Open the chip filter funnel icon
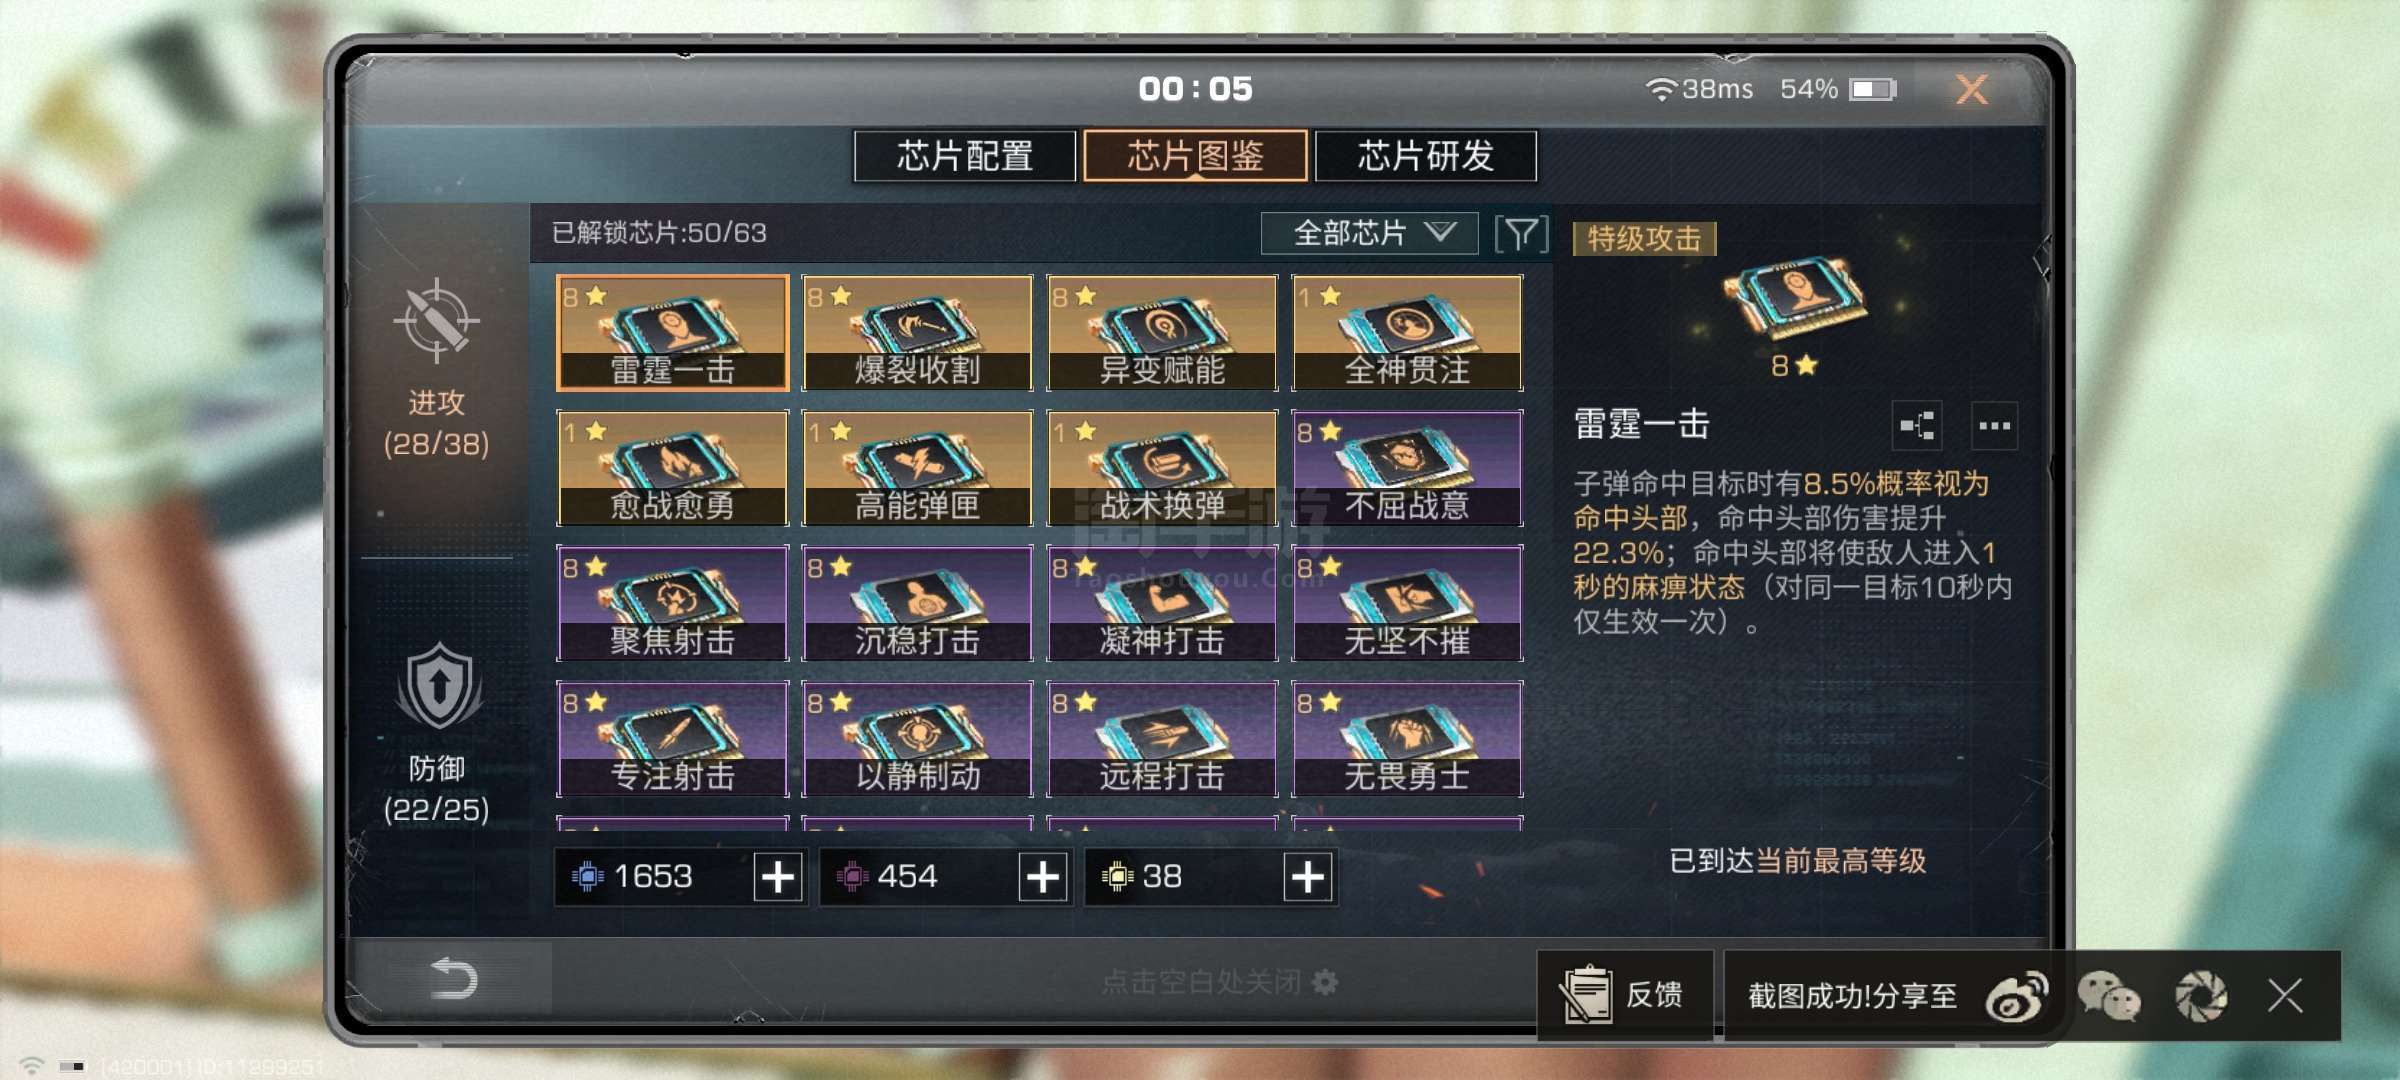 click(x=1521, y=234)
